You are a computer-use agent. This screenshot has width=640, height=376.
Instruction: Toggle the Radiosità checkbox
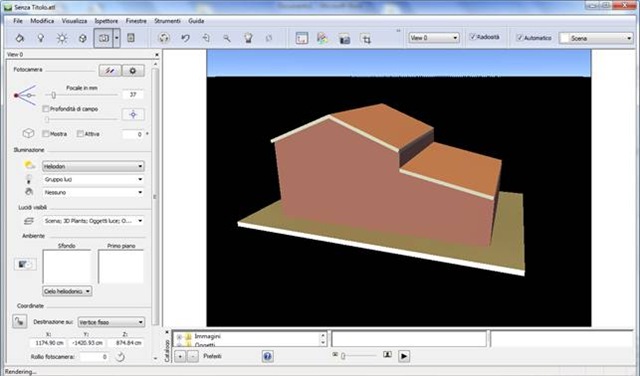pyautogui.click(x=473, y=37)
